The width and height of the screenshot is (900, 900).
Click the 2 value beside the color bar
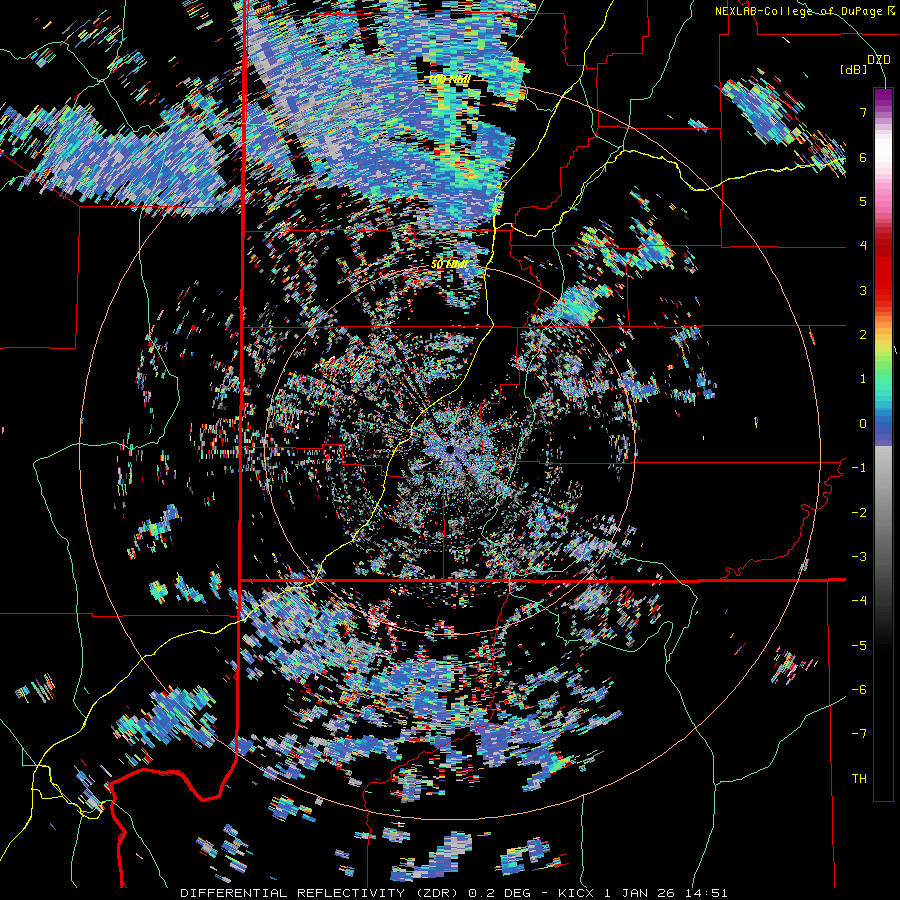(x=863, y=335)
